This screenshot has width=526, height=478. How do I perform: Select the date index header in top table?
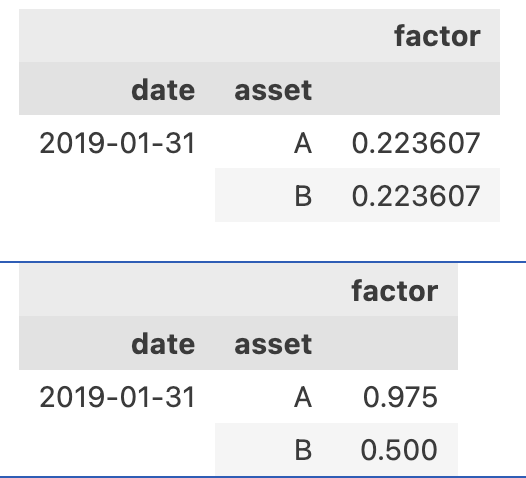[x=163, y=90]
